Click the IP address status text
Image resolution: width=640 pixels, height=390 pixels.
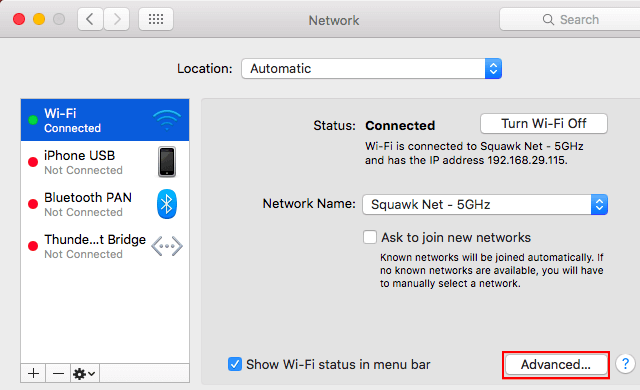(x=474, y=153)
